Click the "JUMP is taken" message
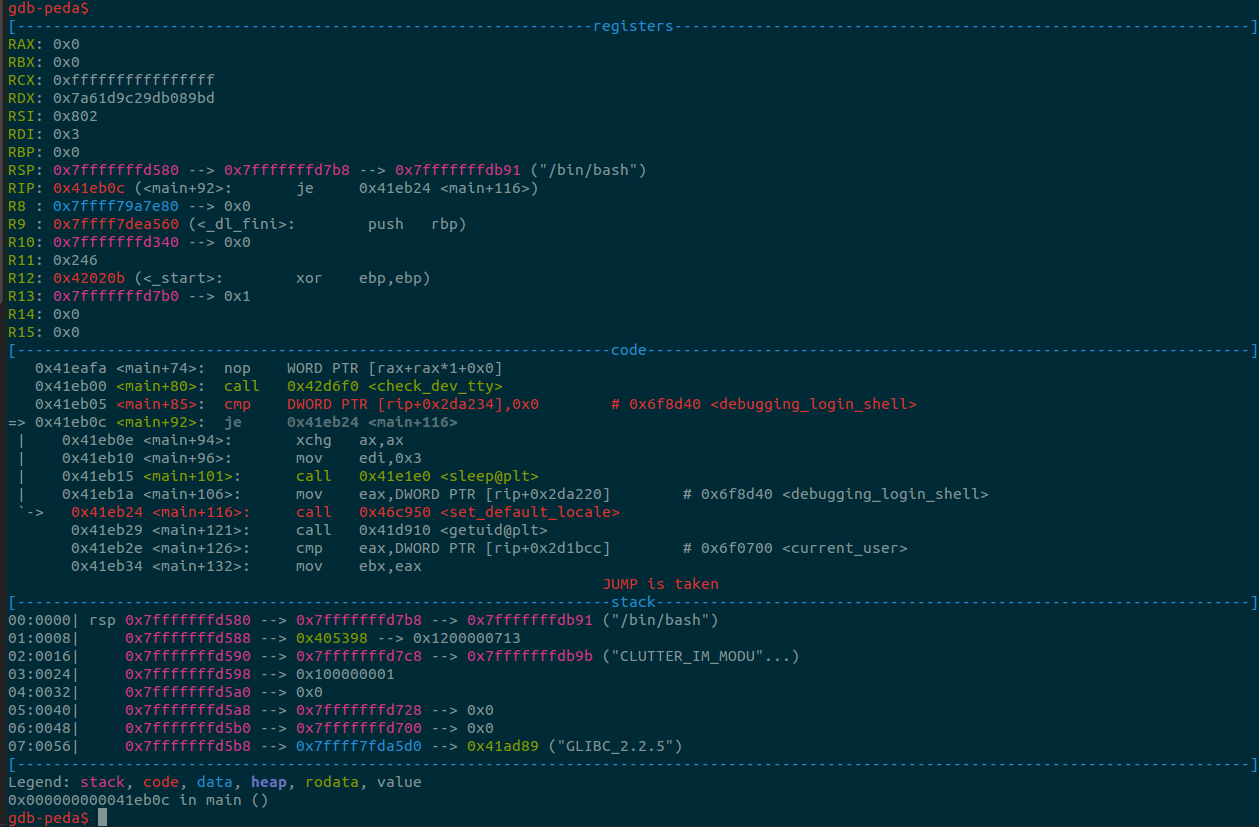Screen dimensions: 1259x827 click(660, 584)
